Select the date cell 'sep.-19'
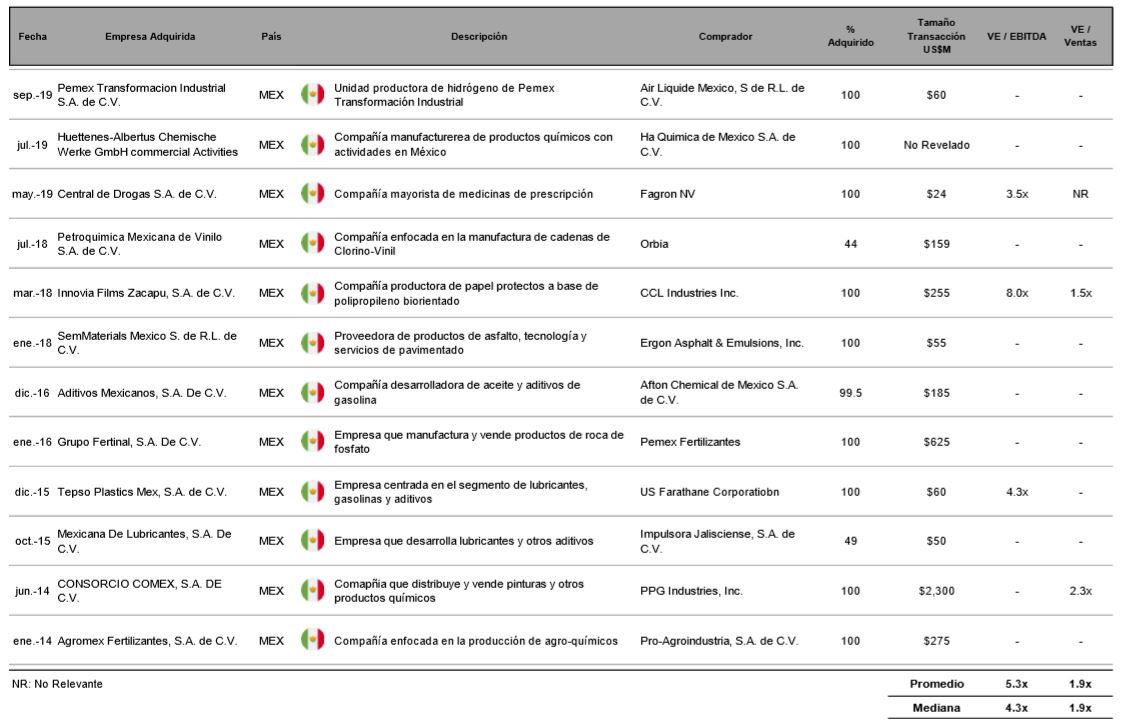The width and height of the screenshot is (1121, 728). click(x=33, y=95)
